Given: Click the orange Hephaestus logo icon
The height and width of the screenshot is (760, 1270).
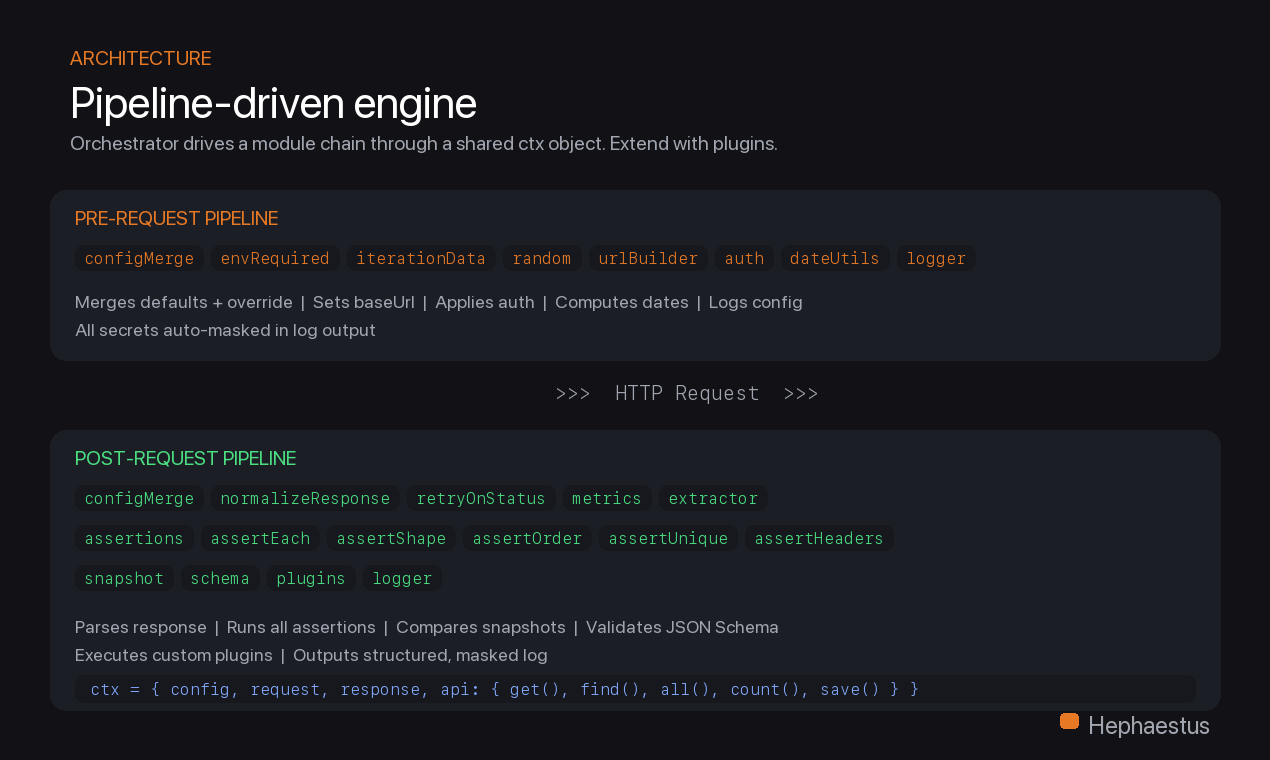Looking at the screenshot, I should click(x=1069, y=721).
